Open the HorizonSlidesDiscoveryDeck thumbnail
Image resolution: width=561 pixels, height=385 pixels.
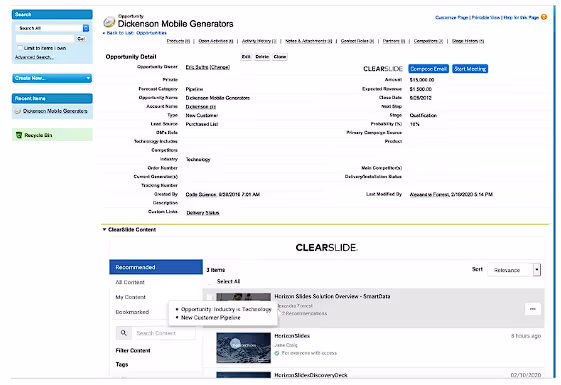pos(243,375)
